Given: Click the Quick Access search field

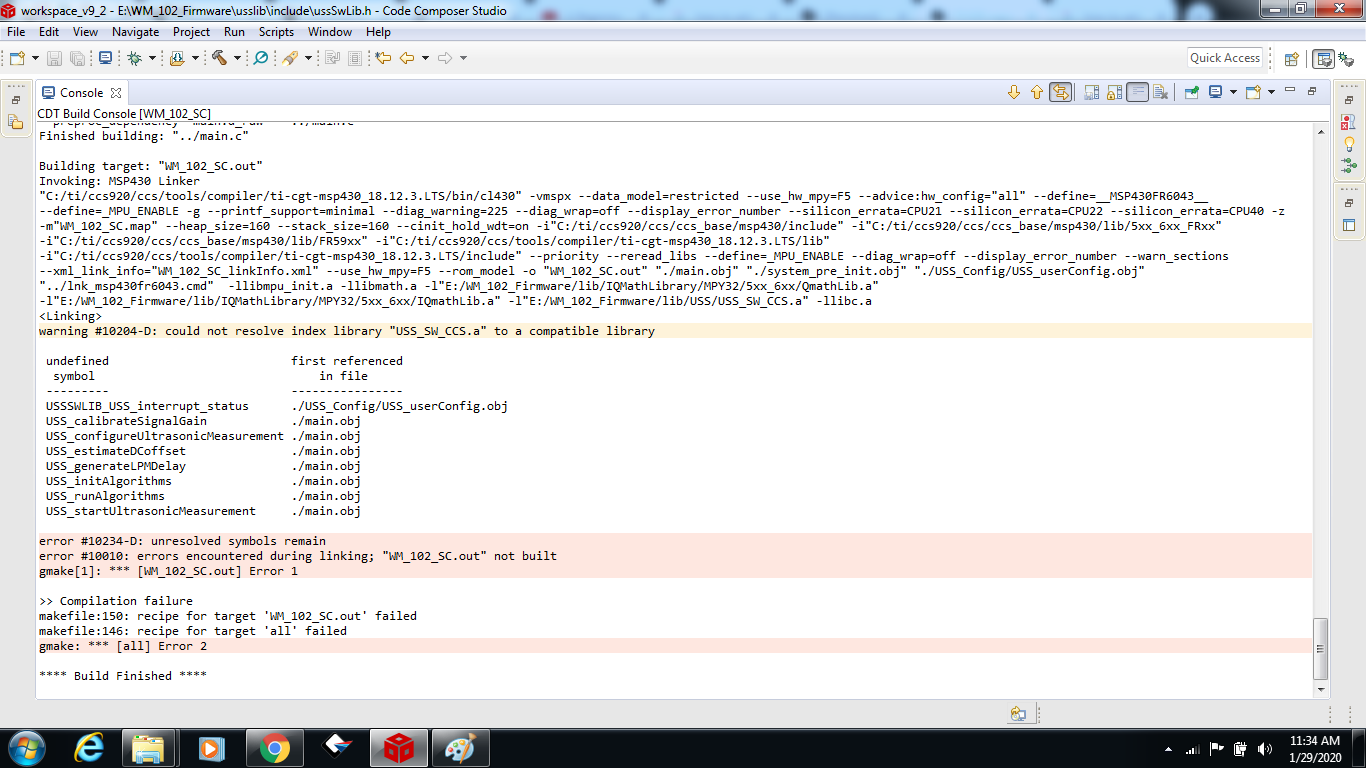Looking at the screenshot, I should click(x=1224, y=57).
